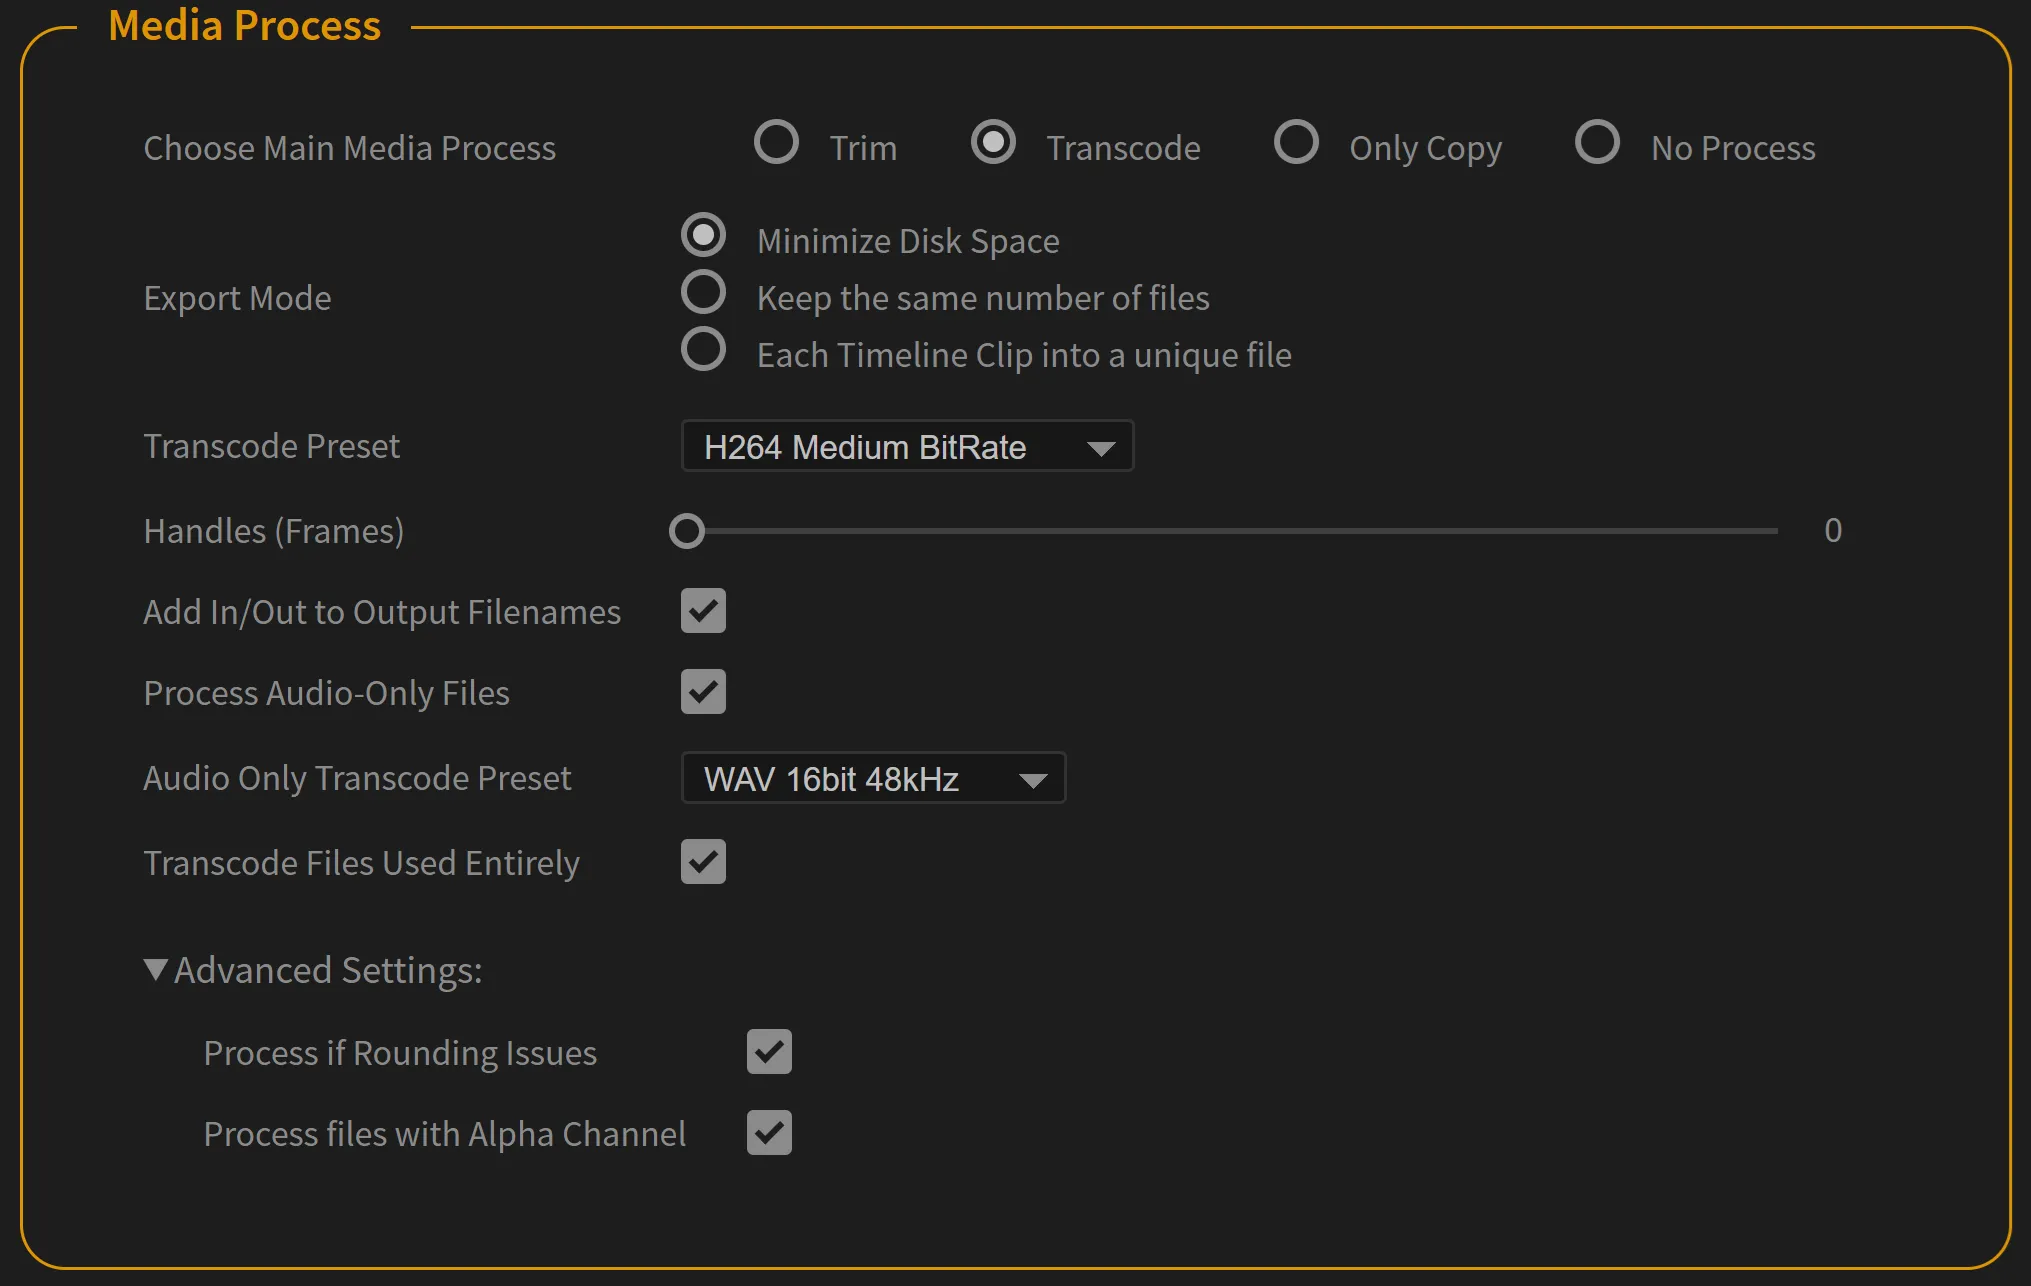The width and height of the screenshot is (2031, 1286).
Task: Select the Only Copy option
Action: 1296,143
